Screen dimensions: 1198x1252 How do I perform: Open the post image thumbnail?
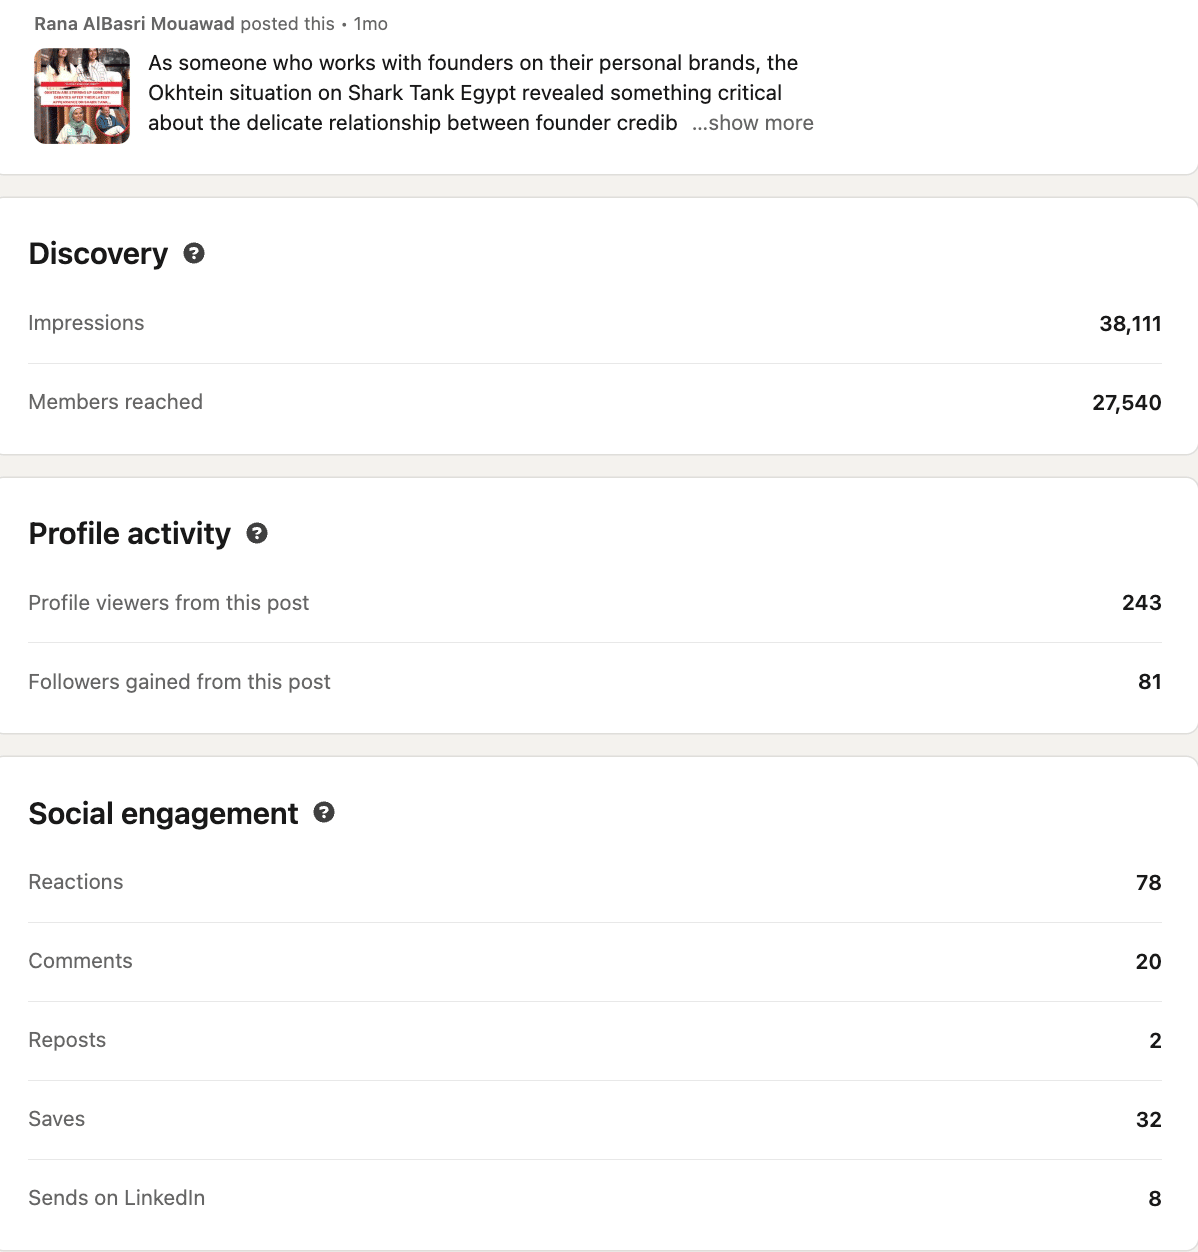click(82, 96)
